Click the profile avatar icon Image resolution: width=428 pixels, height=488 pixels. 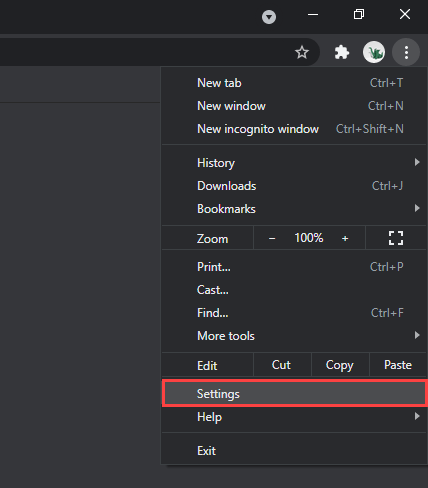coord(374,52)
